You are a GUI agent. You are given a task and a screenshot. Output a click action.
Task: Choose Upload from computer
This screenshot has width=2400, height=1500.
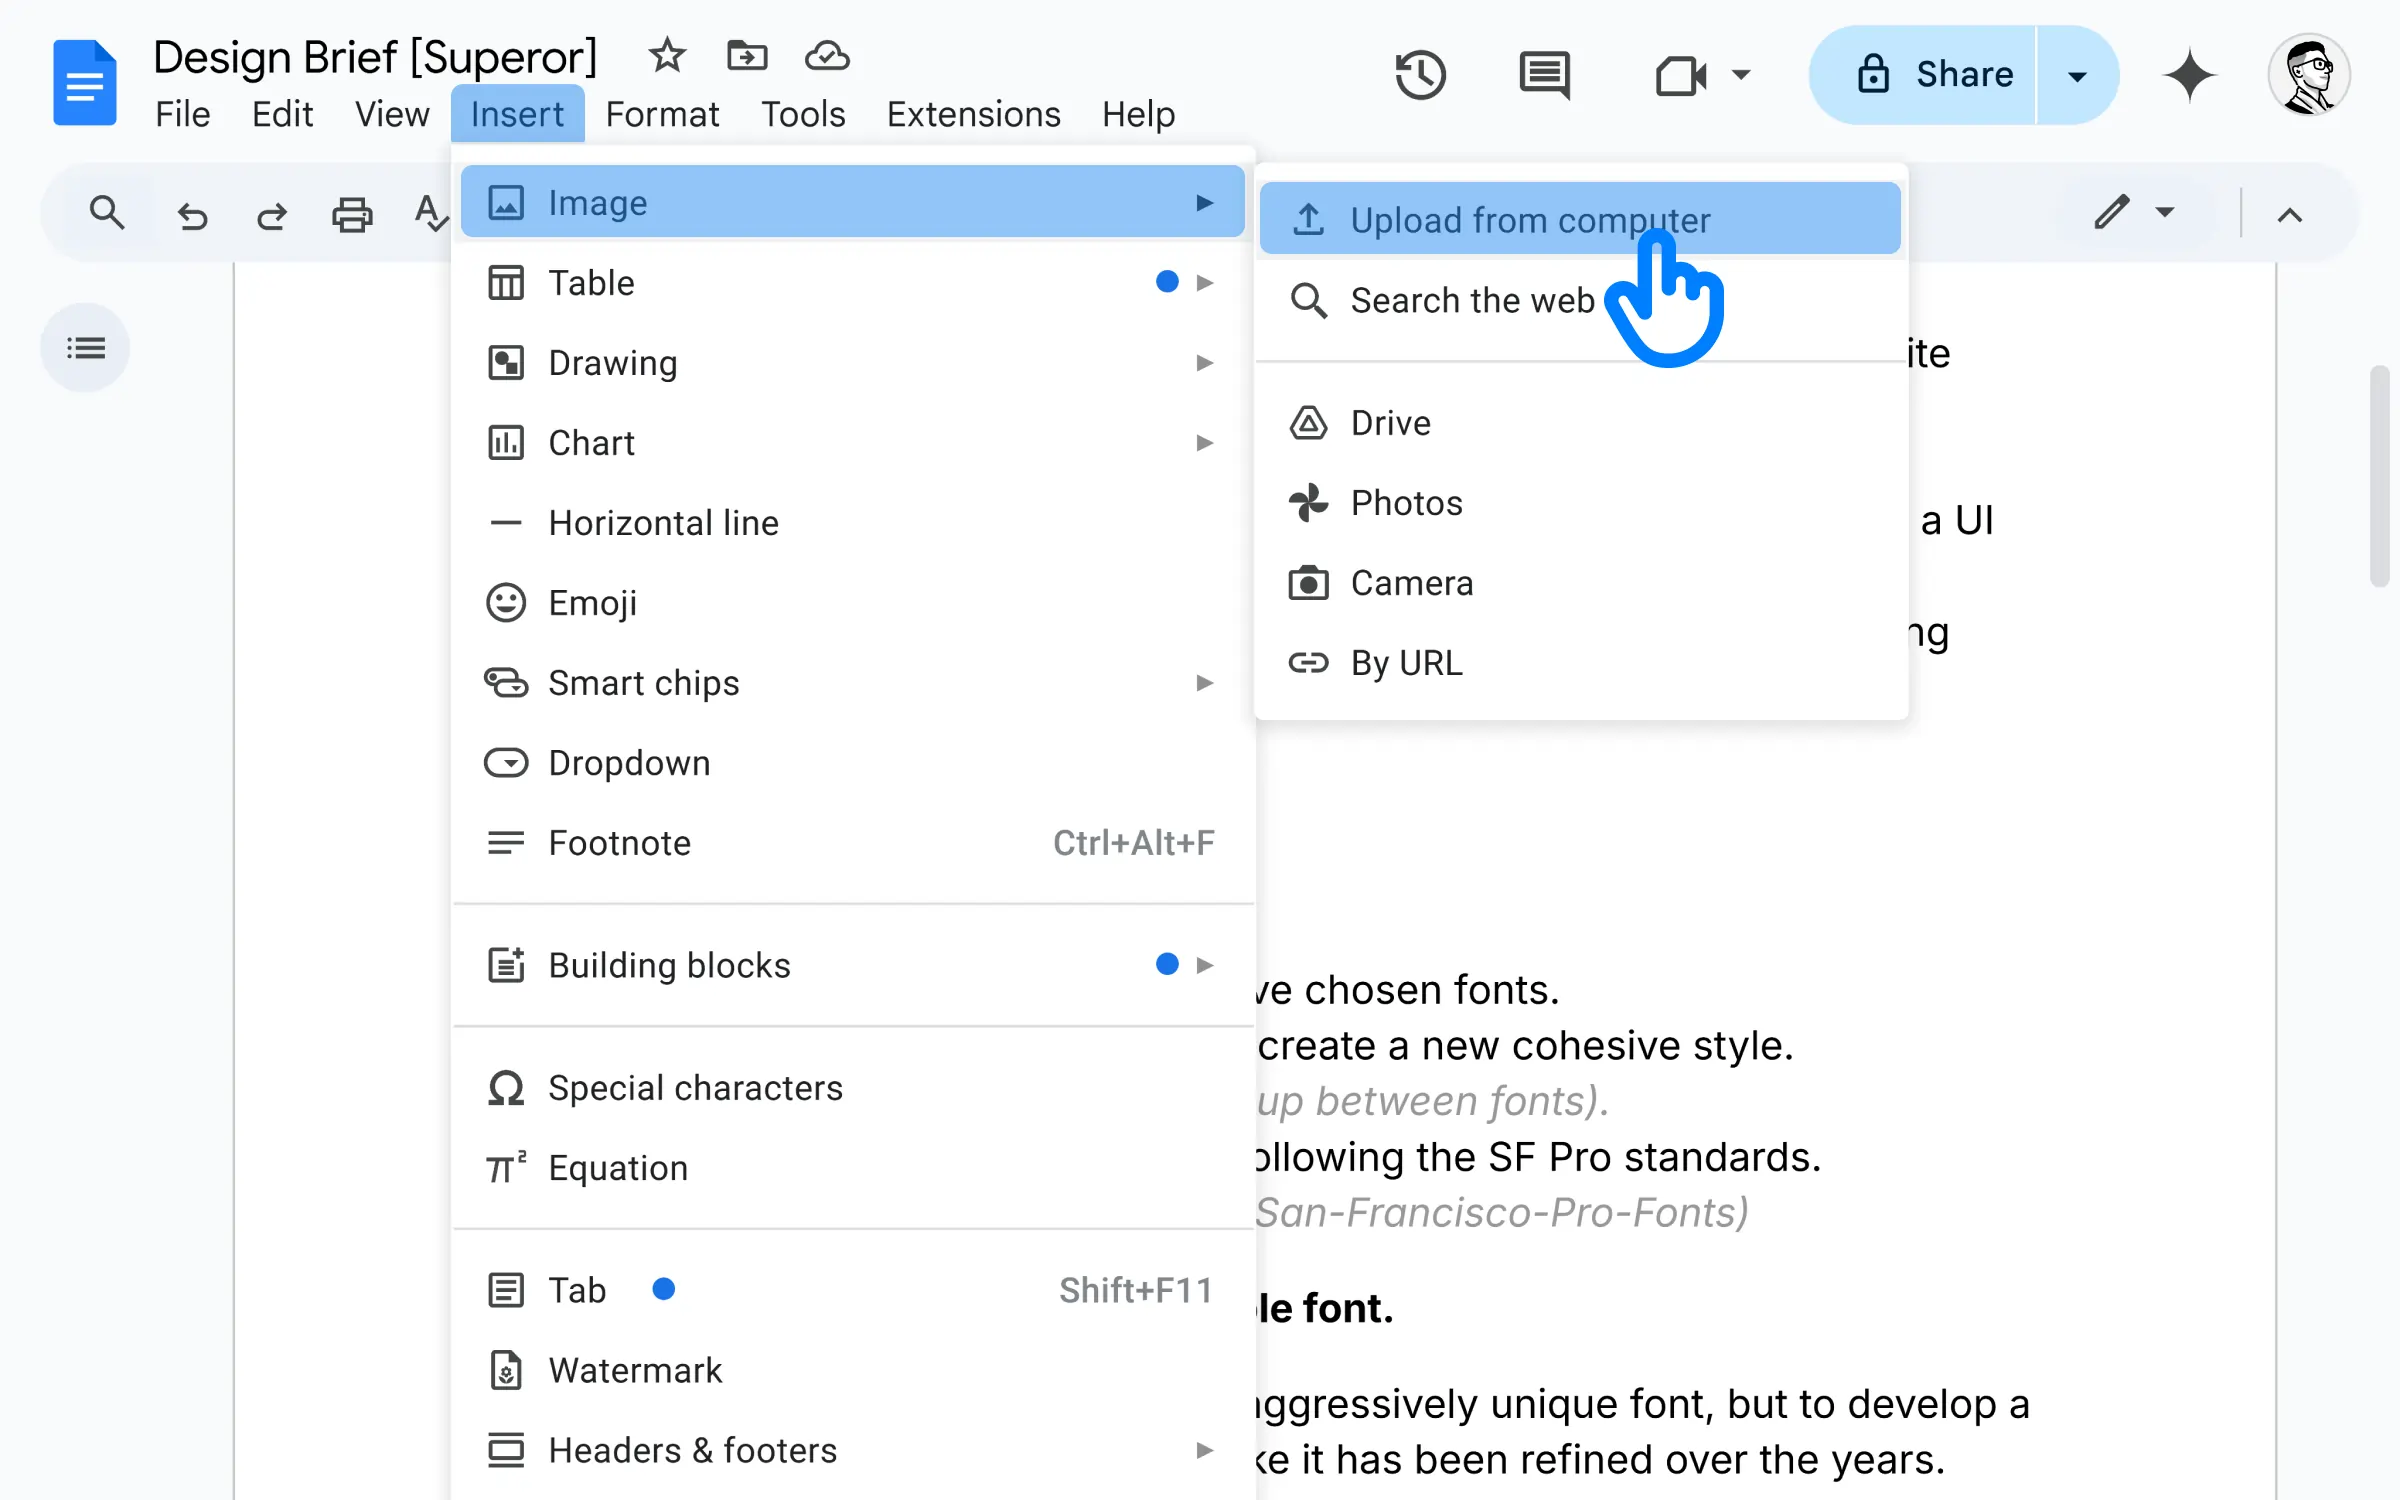(1580, 219)
